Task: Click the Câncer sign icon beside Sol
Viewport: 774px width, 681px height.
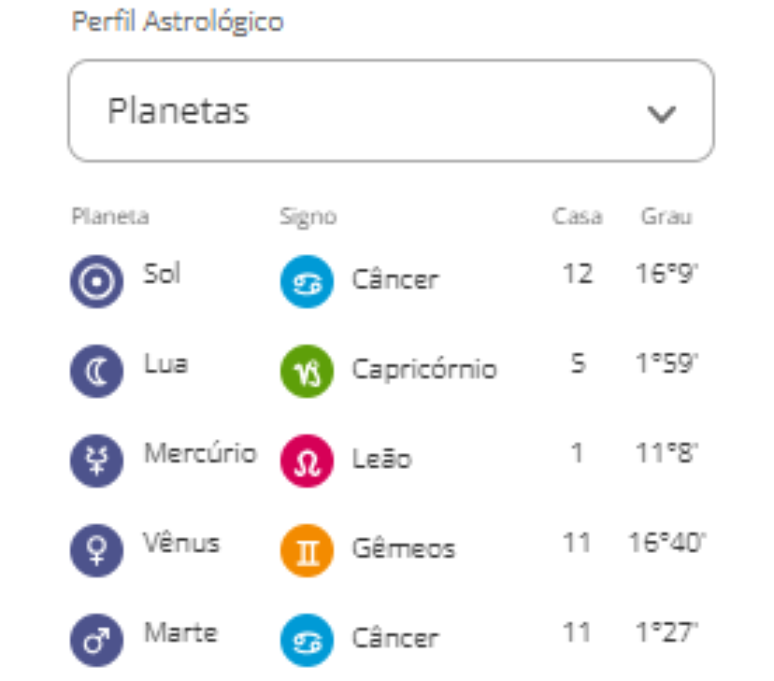Action: 305,281
